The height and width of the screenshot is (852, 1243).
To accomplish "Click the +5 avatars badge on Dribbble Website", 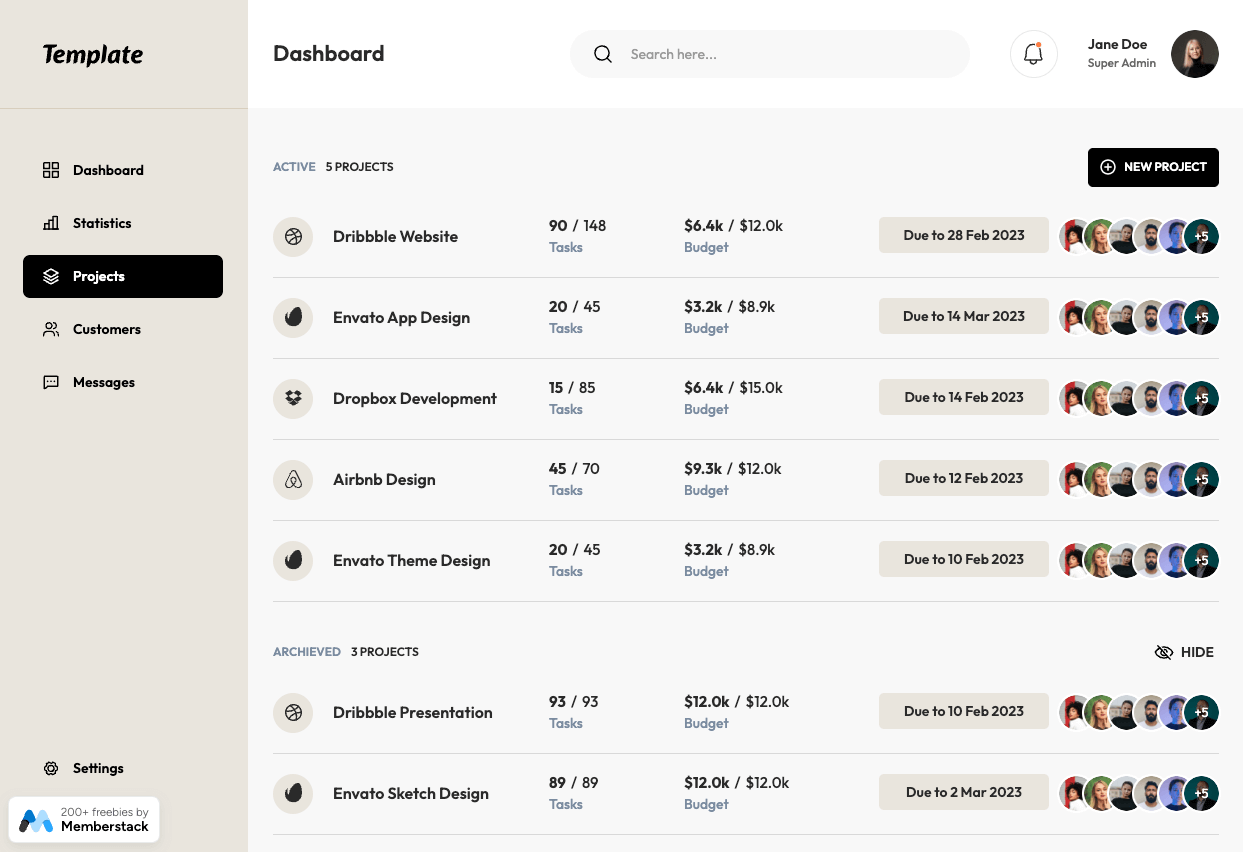I will (x=1201, y=236).
